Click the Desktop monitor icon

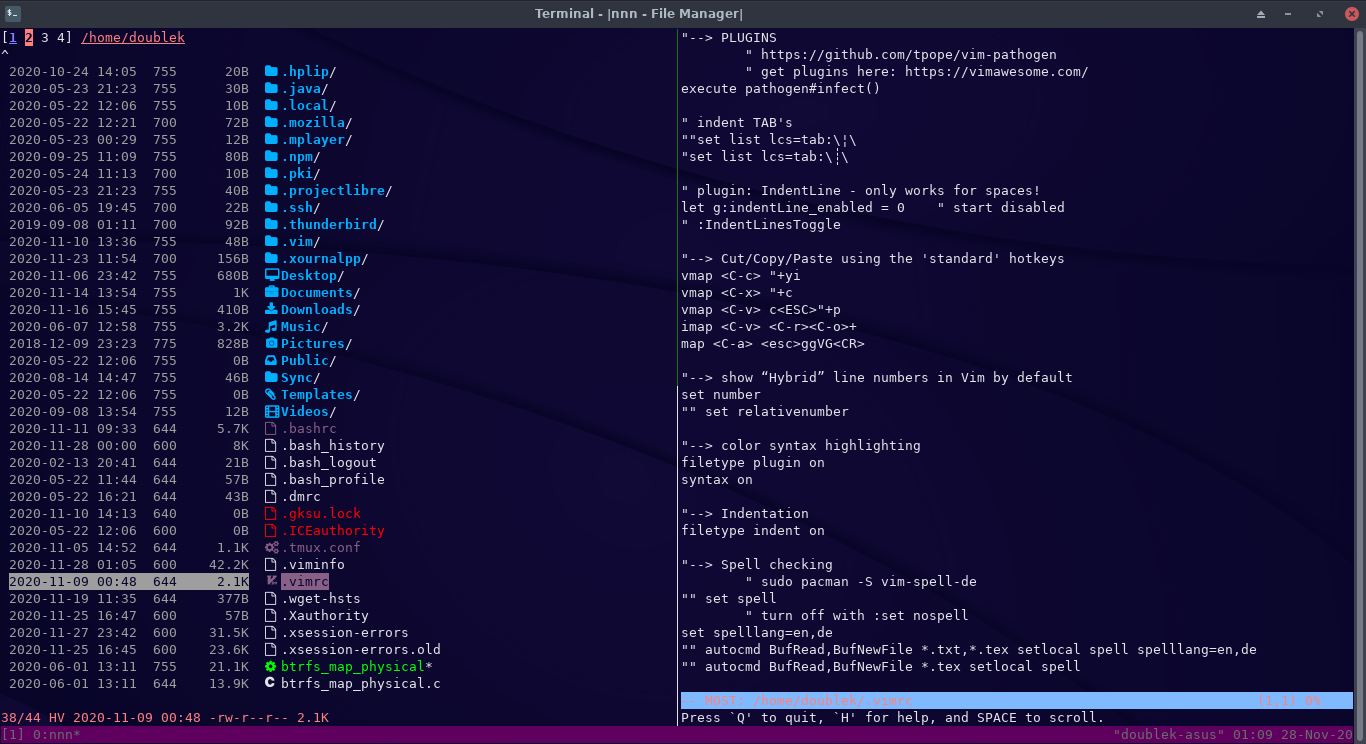[271, 276]
